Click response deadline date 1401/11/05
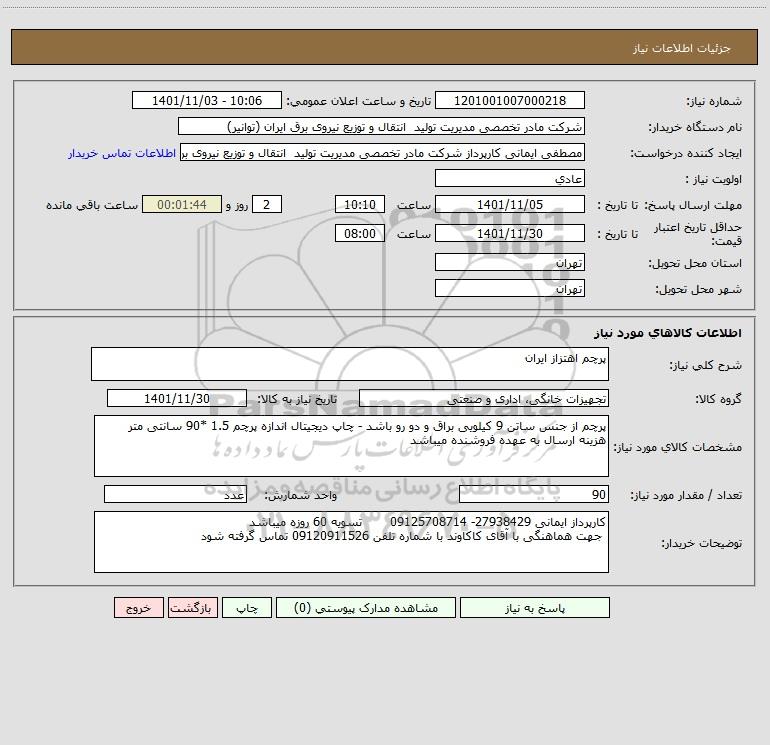 510,204
